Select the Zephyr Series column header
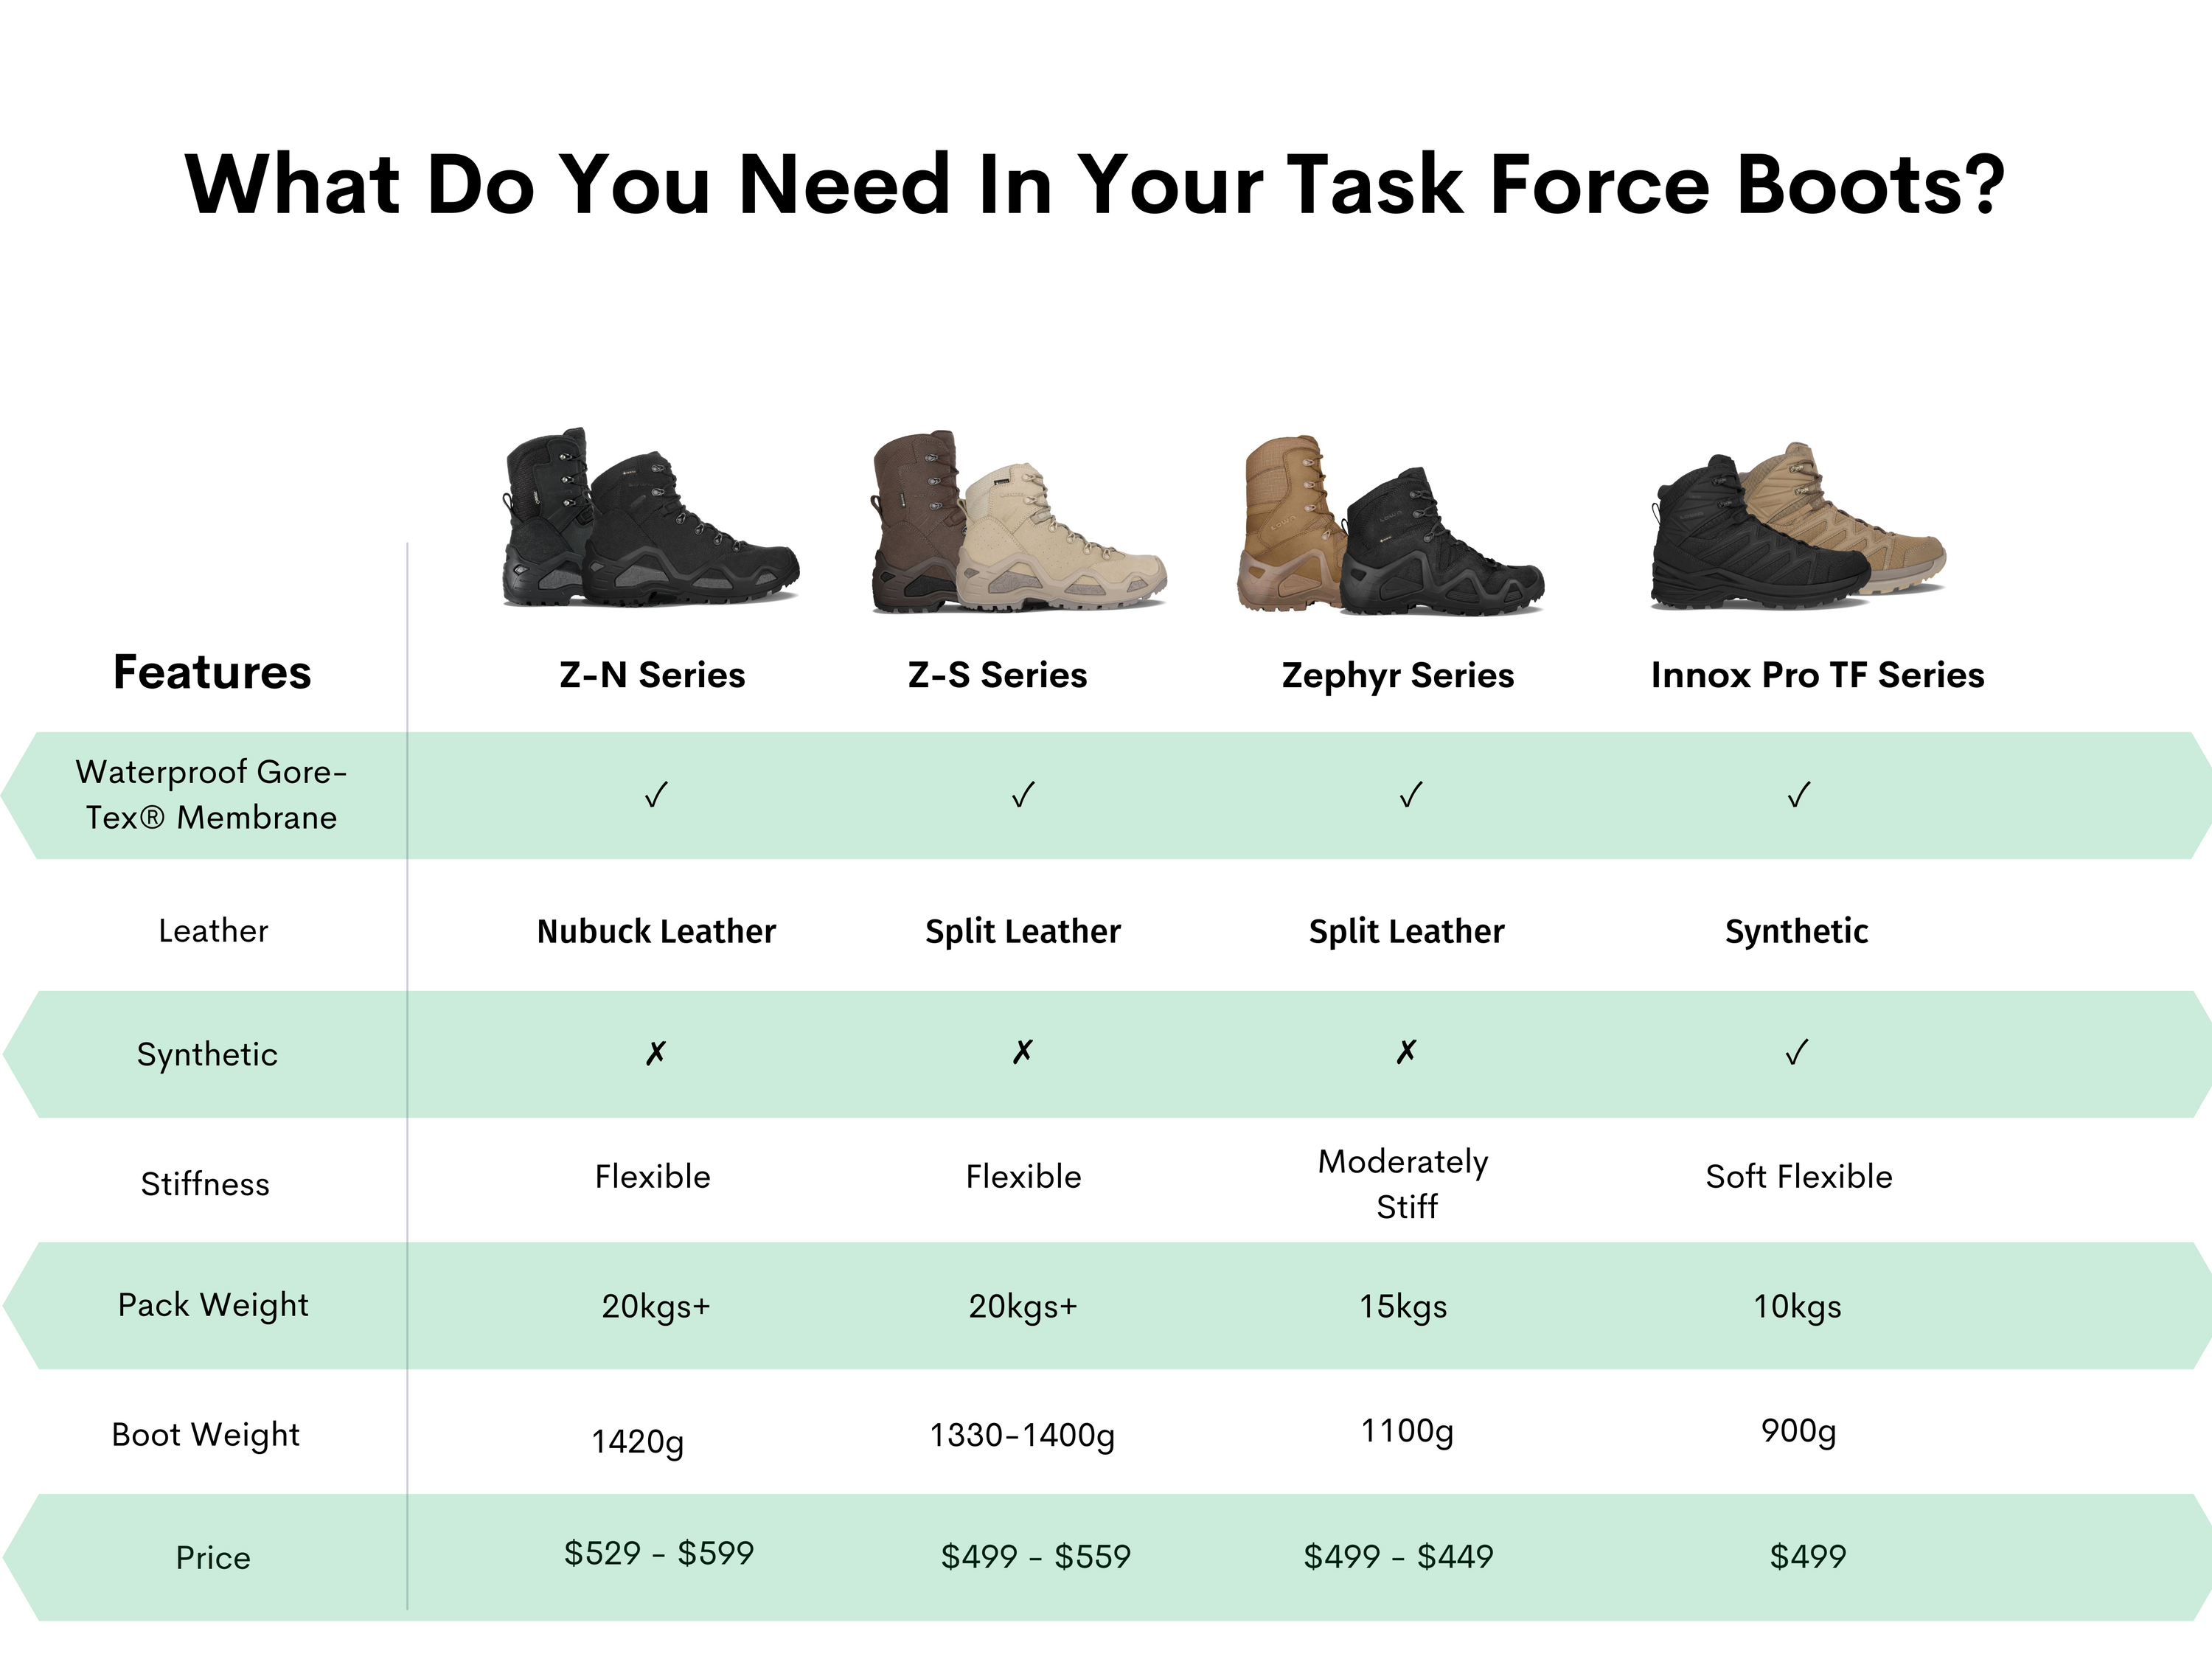The height and width of the screenshot is (1659, 2212). point(1398,676)
